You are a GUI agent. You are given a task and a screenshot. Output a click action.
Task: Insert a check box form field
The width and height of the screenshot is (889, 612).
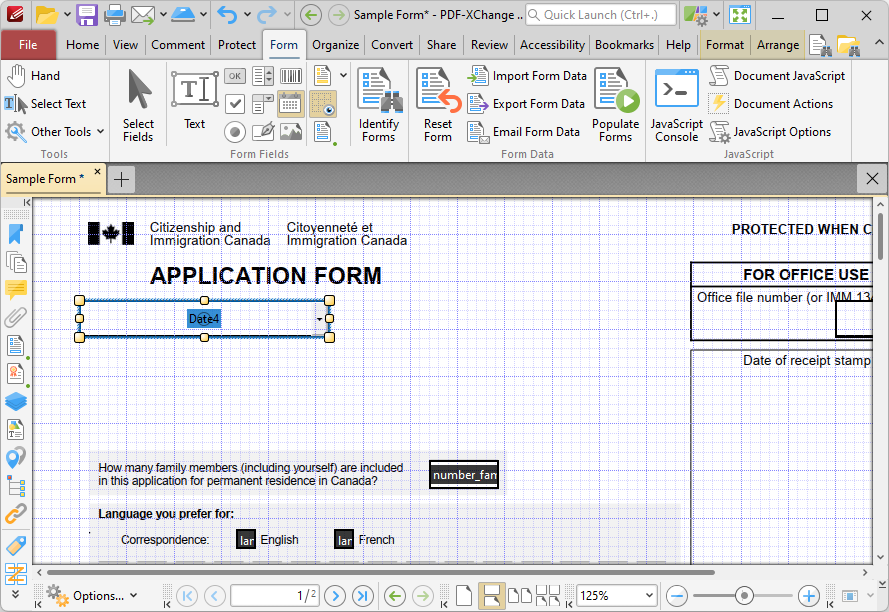pyautogui.click(x=235, y=104)
